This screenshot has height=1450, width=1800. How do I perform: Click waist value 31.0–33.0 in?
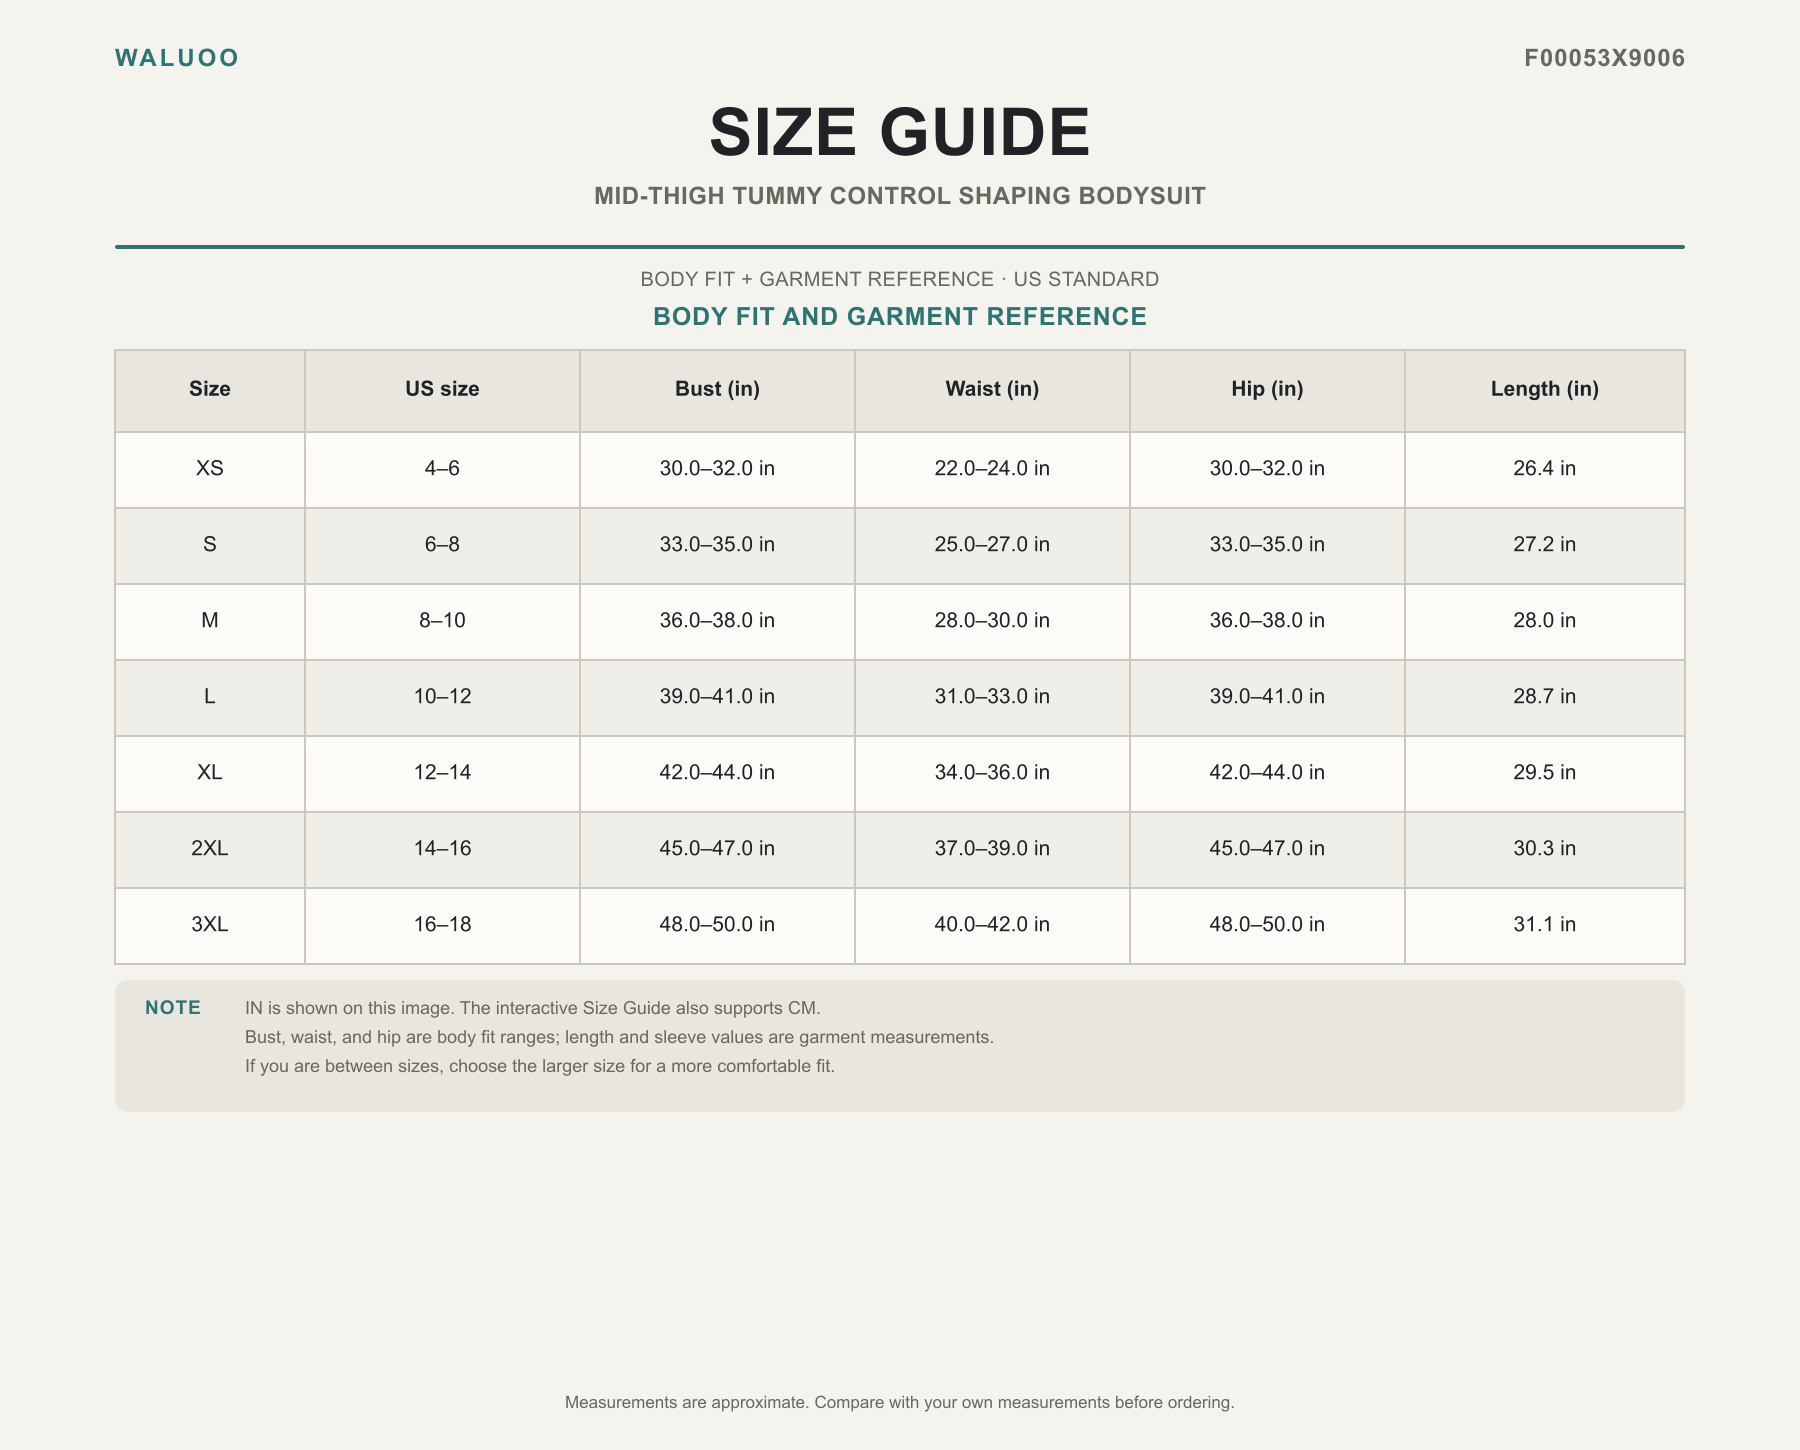[x=992, y=697]
